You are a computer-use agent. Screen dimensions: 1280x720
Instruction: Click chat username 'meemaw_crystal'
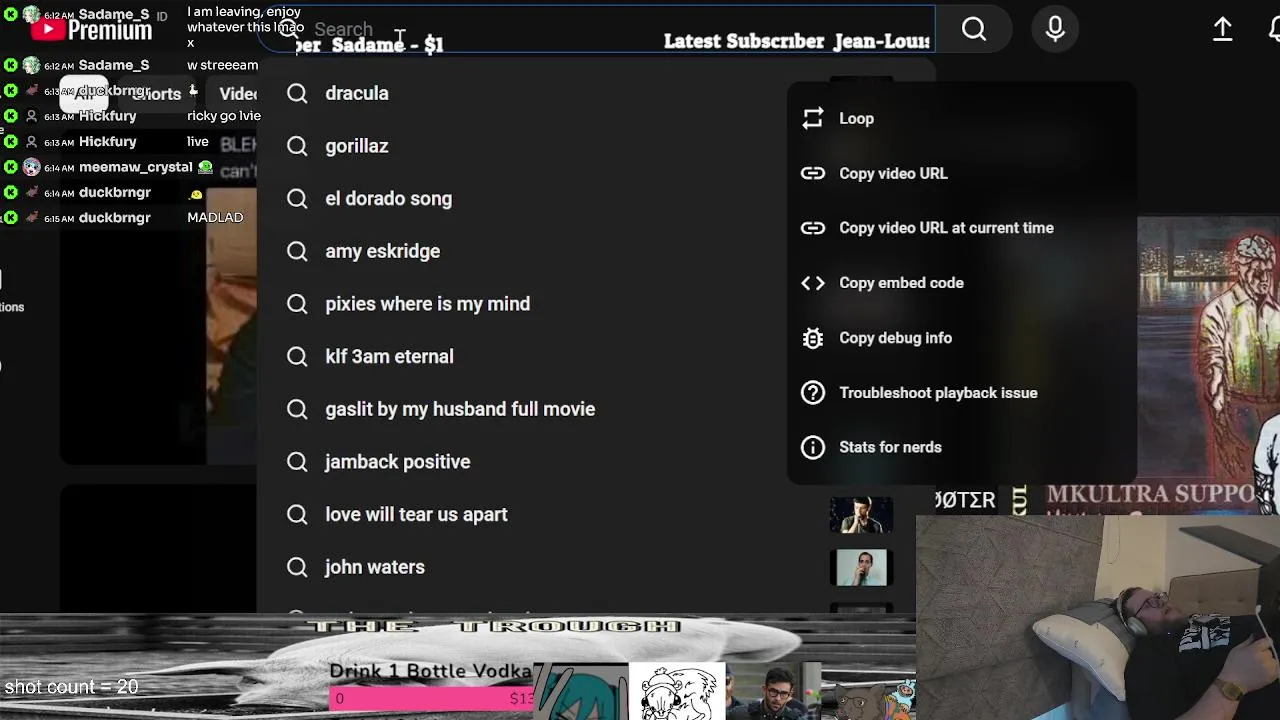pos(135,167)
